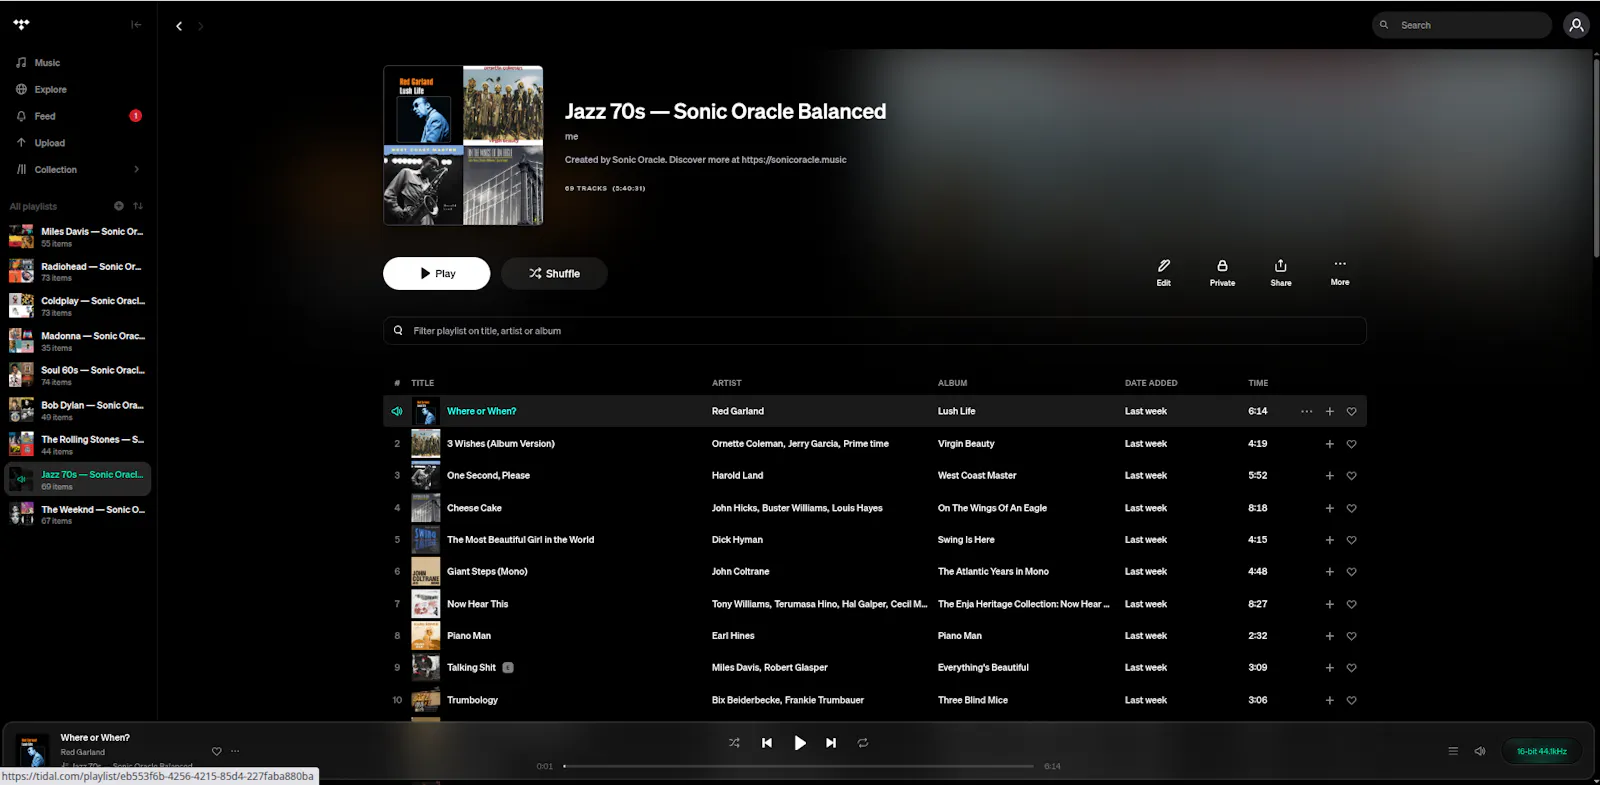Sort by the ALBUM column header
The image size is (1600, 785).
click(x=952, y=383)
